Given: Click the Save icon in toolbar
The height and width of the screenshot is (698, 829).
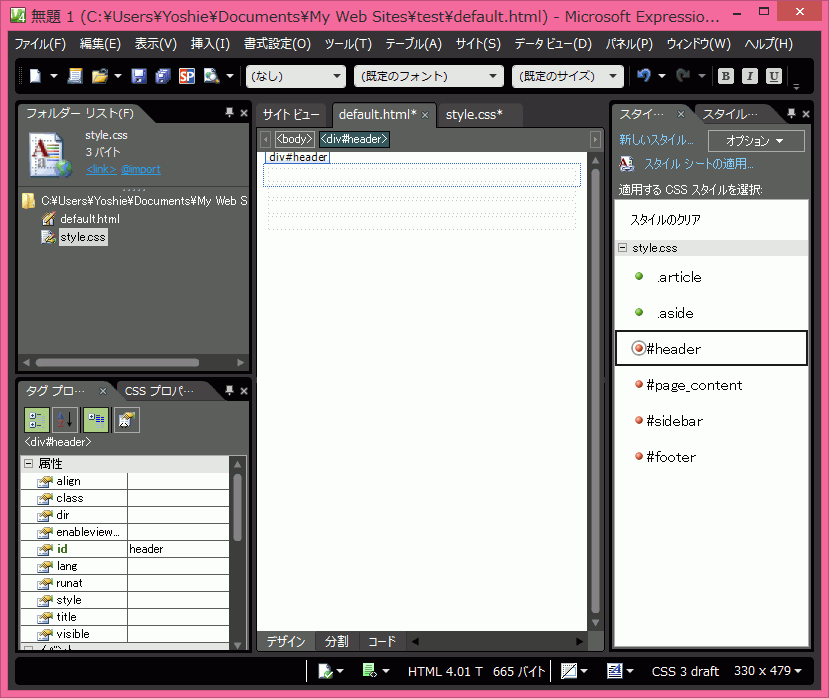Looking at the screenshot, I should tap(139, 76).
